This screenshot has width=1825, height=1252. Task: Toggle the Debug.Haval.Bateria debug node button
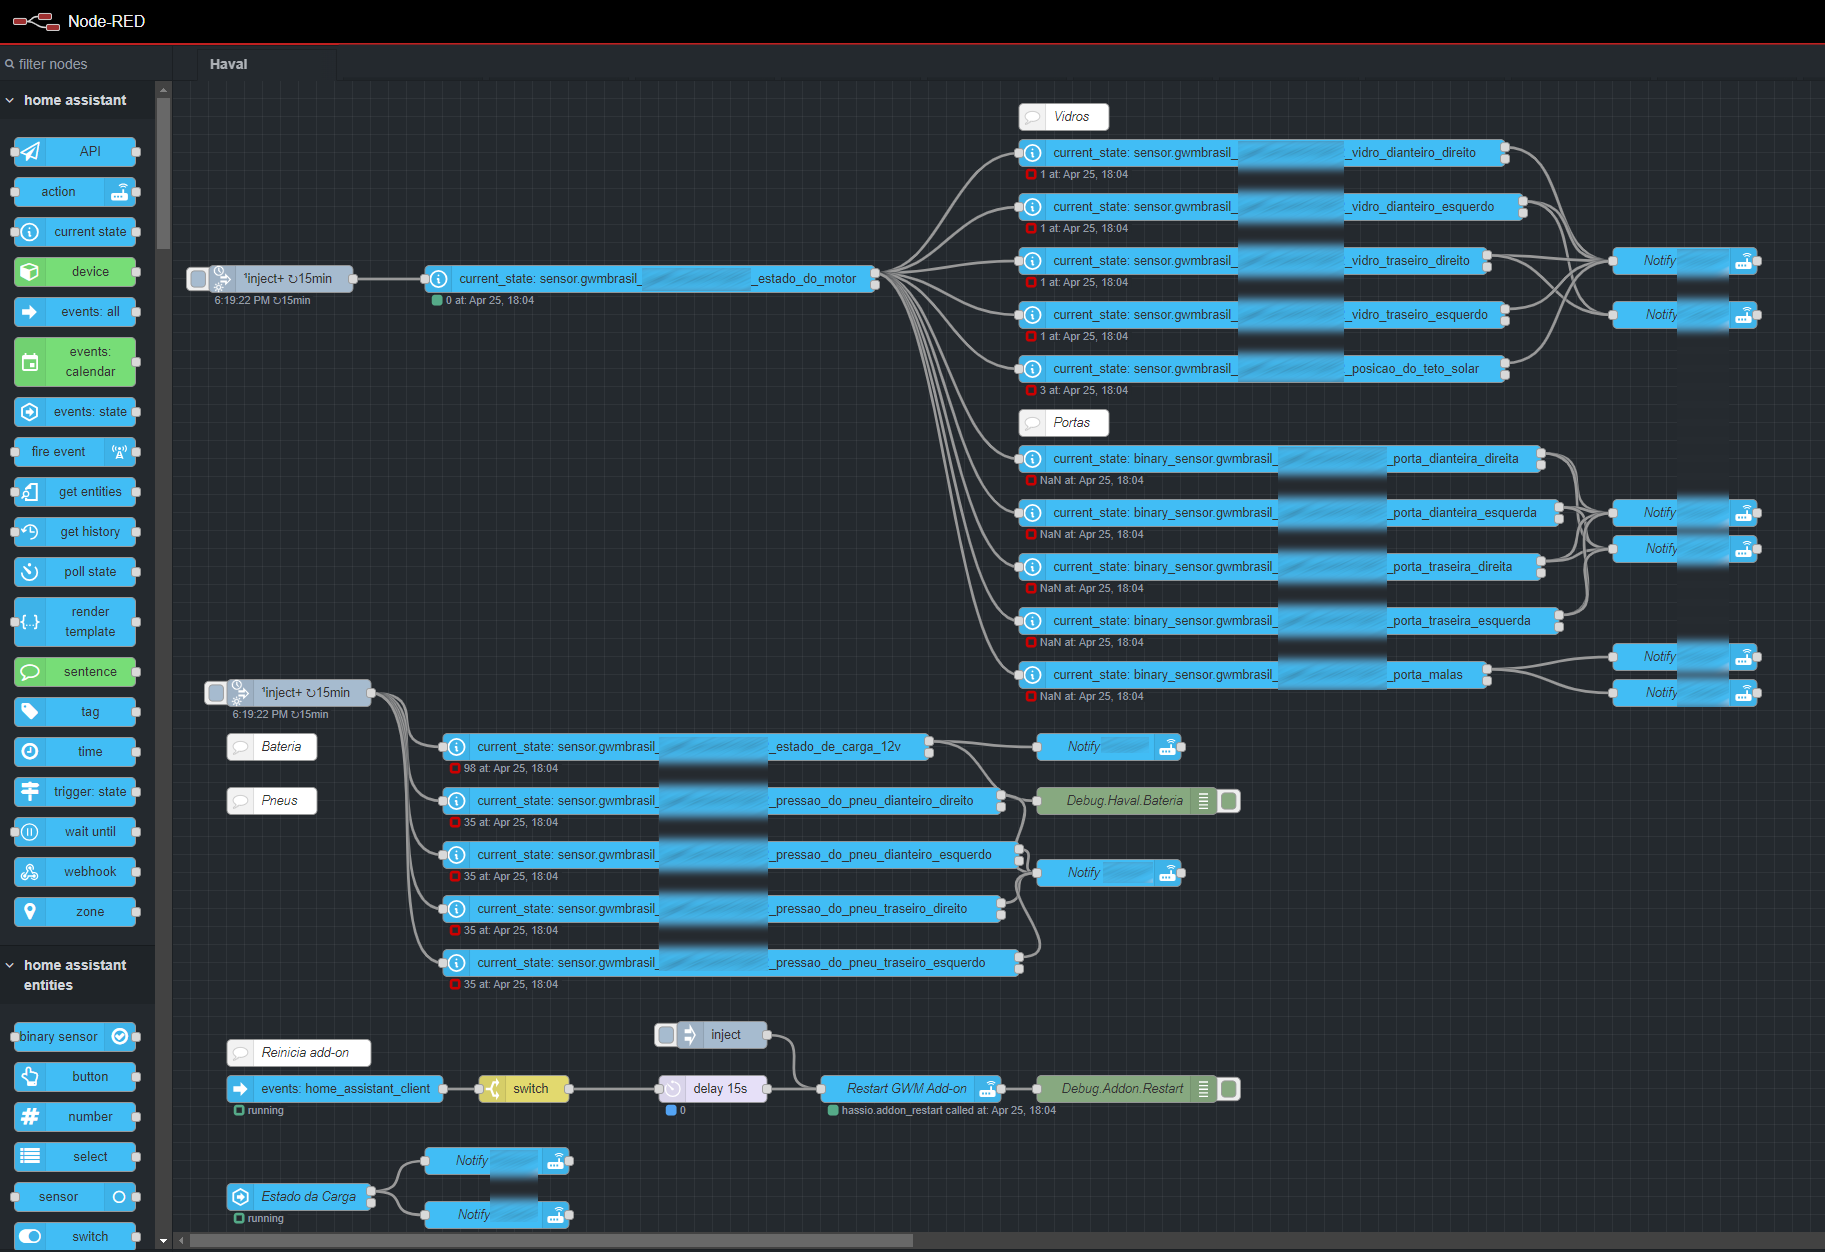pos(1229,801)
